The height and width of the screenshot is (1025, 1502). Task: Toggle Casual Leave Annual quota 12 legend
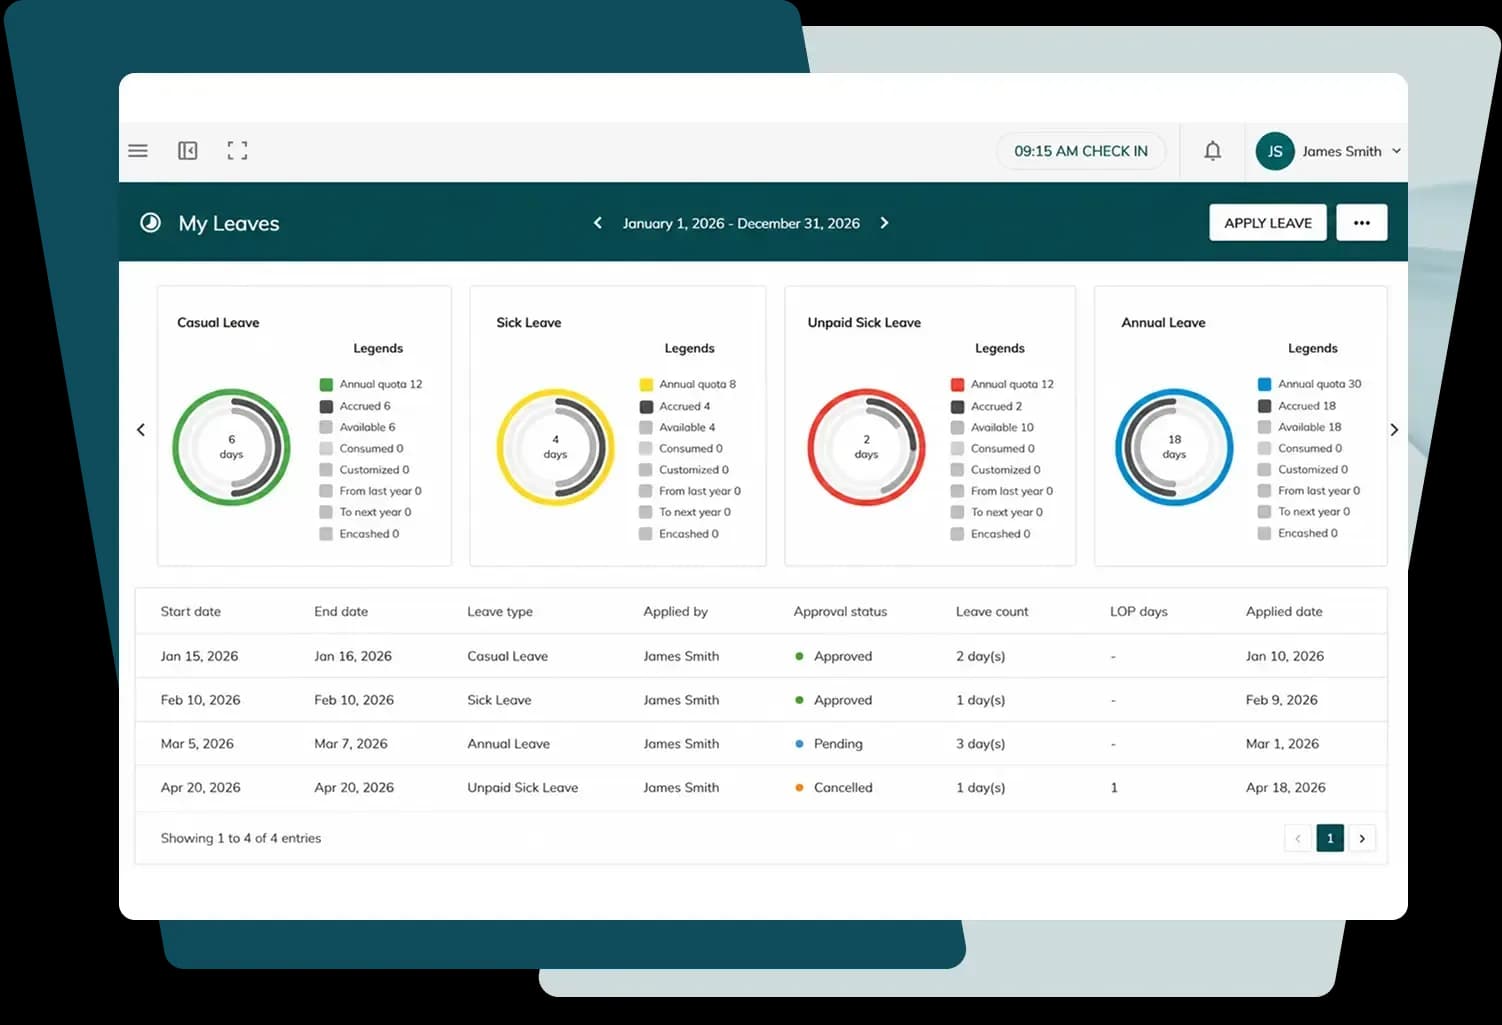pos(371,384)
